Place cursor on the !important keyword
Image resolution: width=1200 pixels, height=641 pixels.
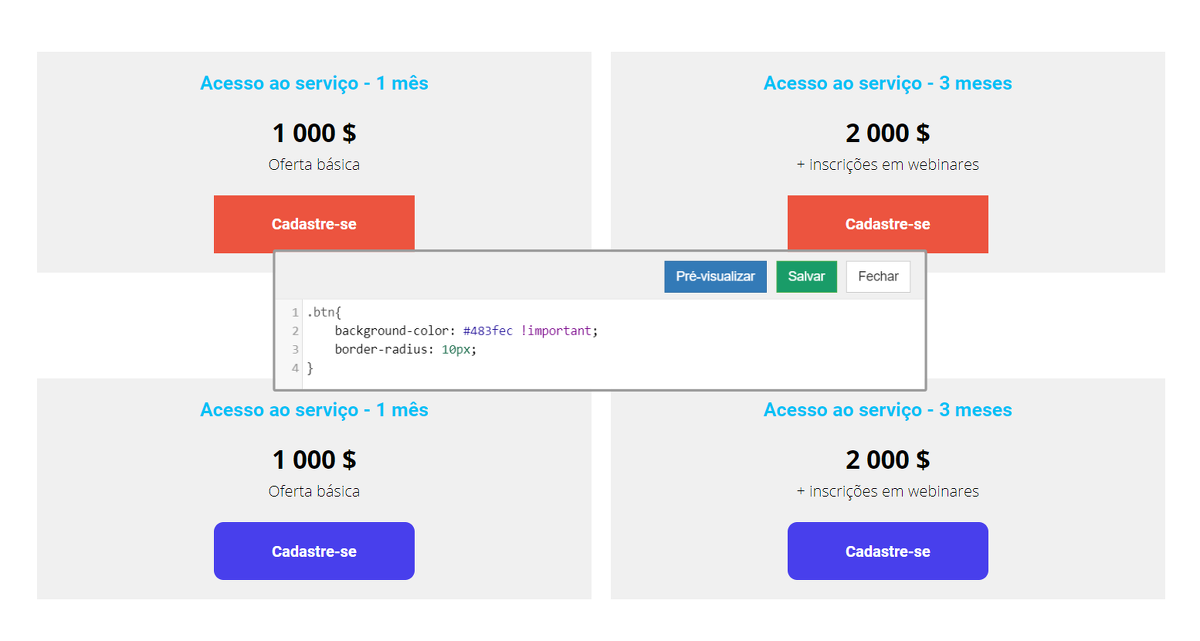pyautogui.click(x=556, y=331)
